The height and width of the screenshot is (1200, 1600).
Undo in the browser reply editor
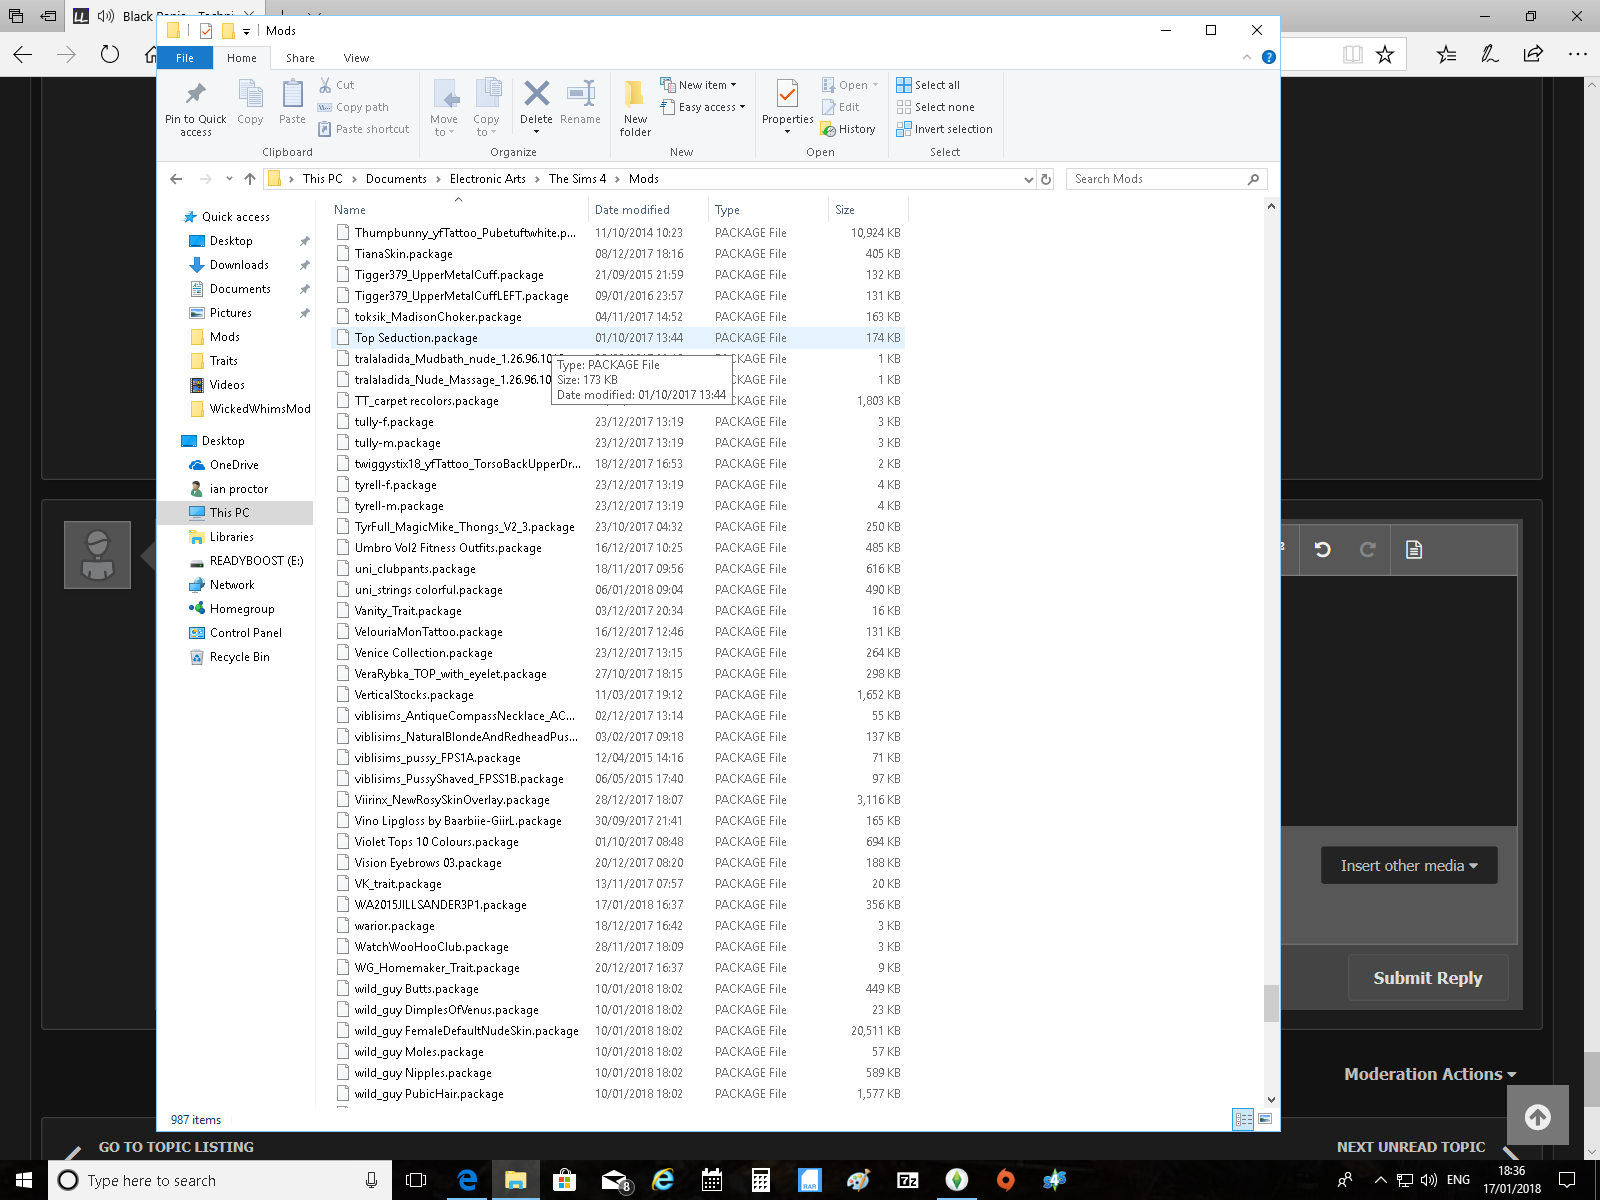tap(1323, 549)
